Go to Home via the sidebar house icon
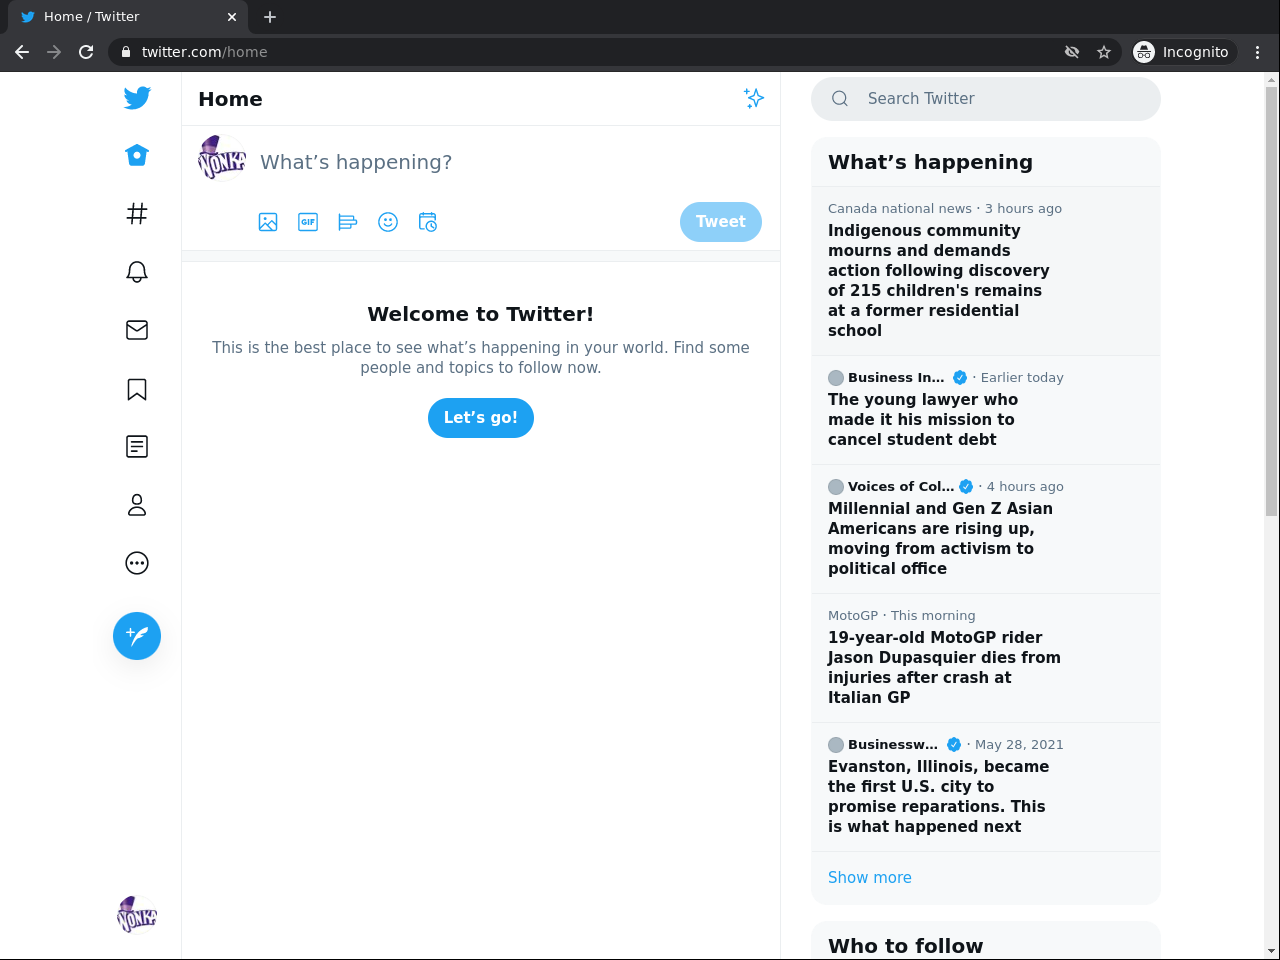 tap(137, 155)
